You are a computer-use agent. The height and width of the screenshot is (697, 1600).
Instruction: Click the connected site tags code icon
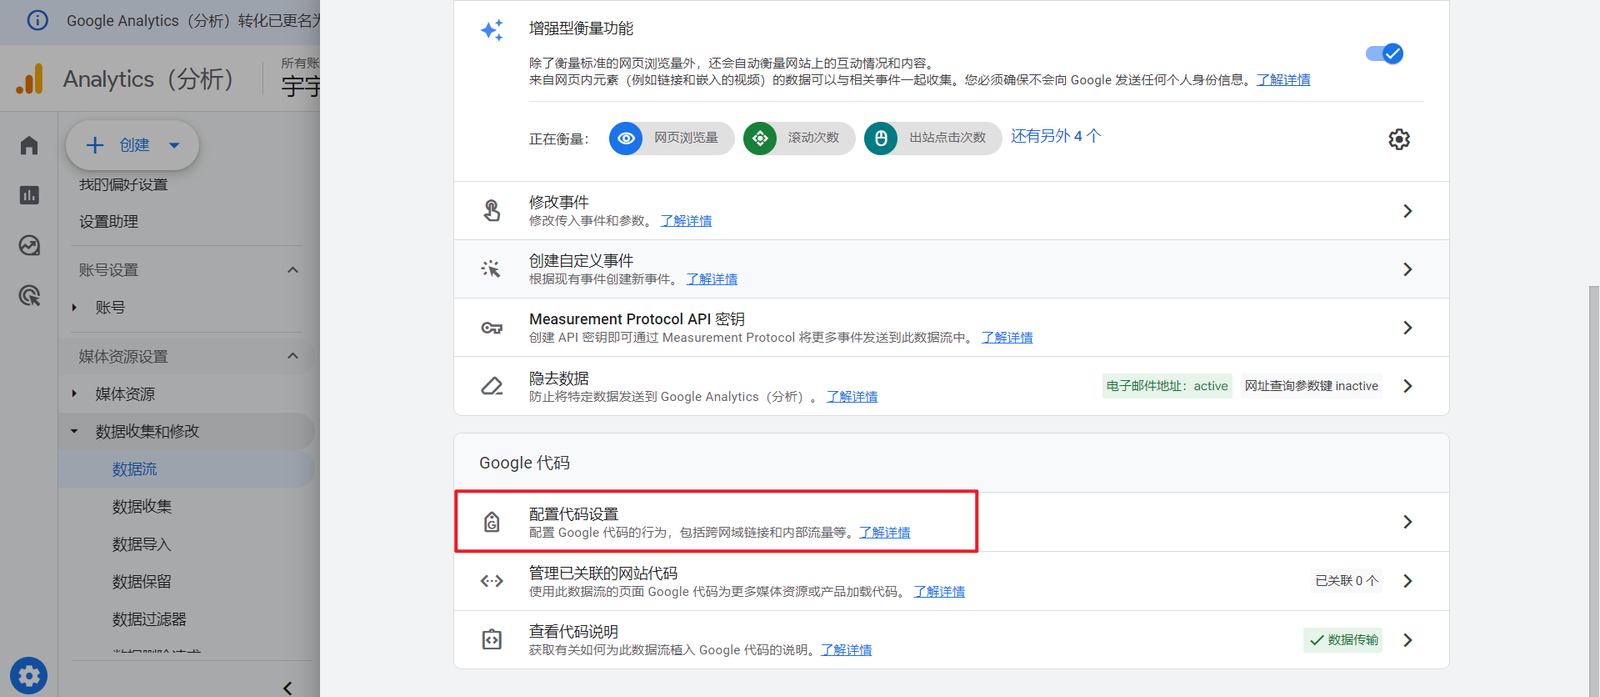pyautogui.click(x=491, y=580)
